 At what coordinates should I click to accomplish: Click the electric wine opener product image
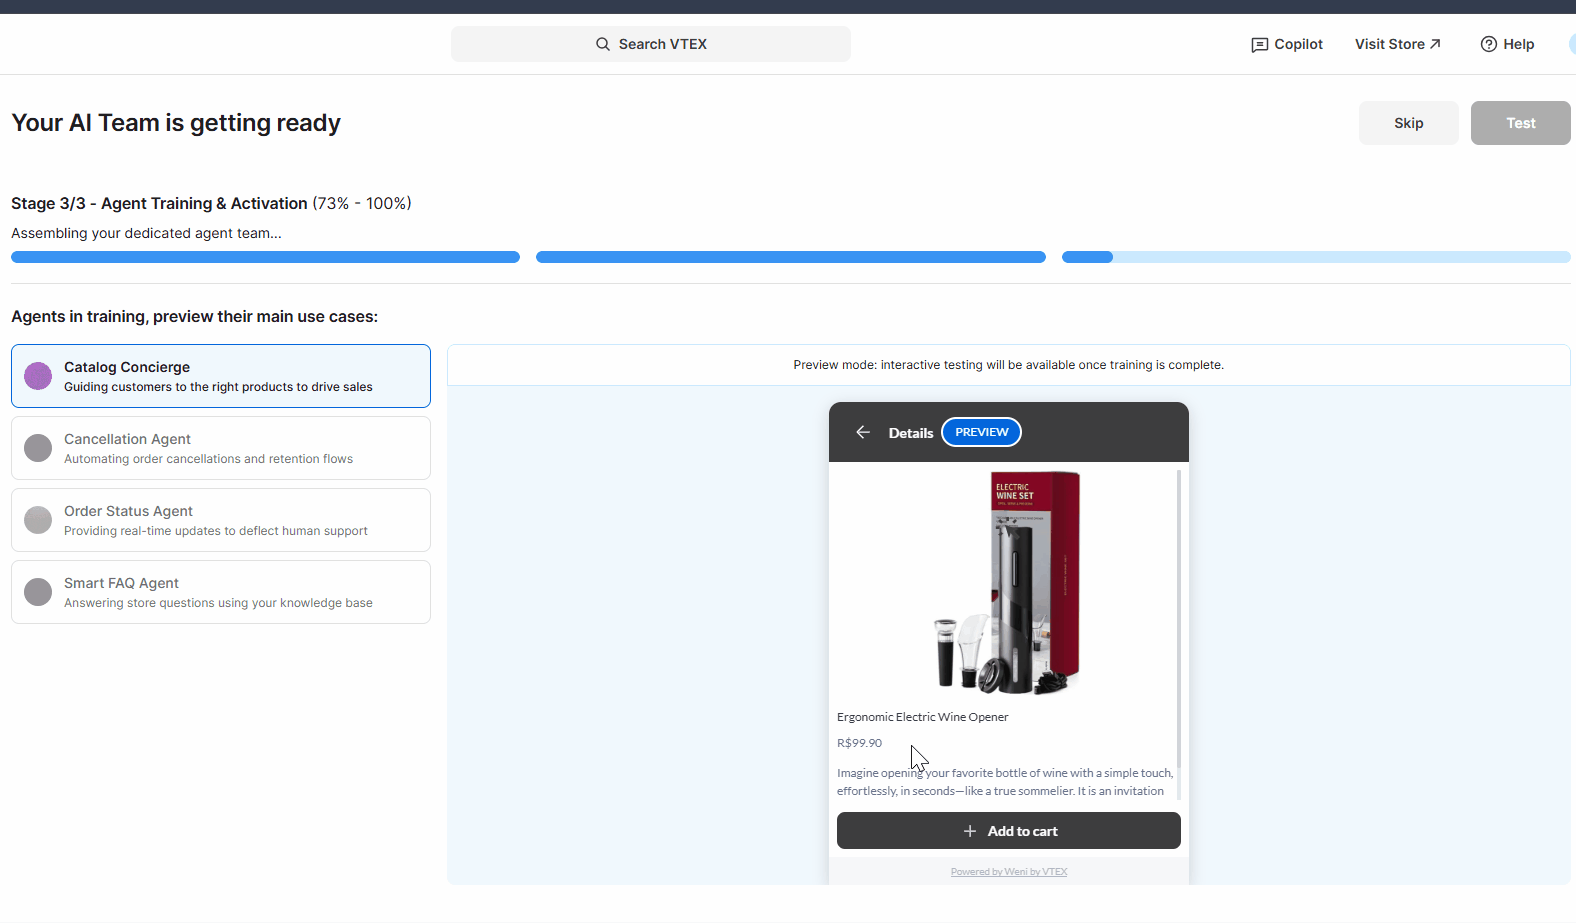tap(1008, 583)
